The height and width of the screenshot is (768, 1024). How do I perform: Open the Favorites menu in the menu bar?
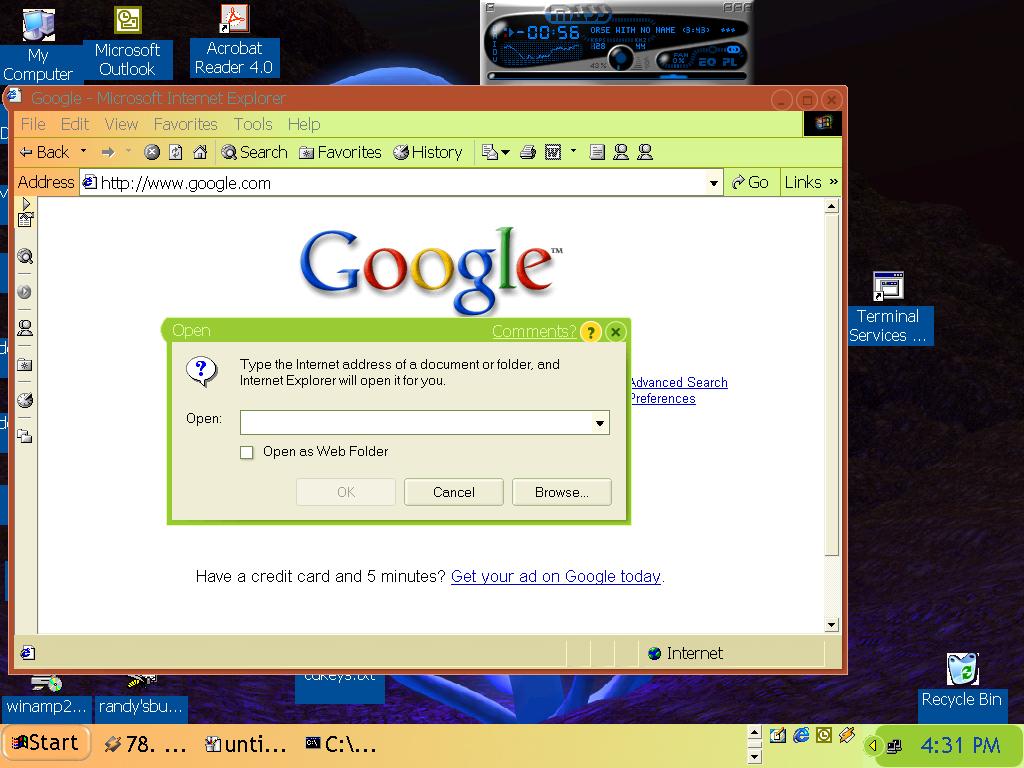[x=185, y=125]
